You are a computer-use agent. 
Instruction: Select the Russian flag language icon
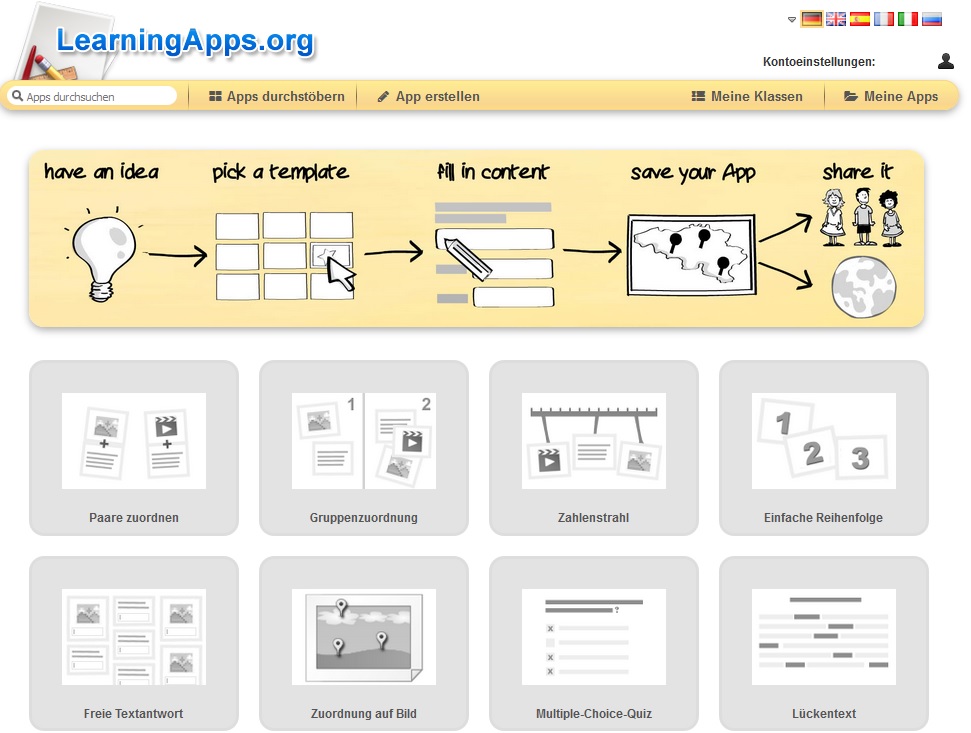click(932, 19)
